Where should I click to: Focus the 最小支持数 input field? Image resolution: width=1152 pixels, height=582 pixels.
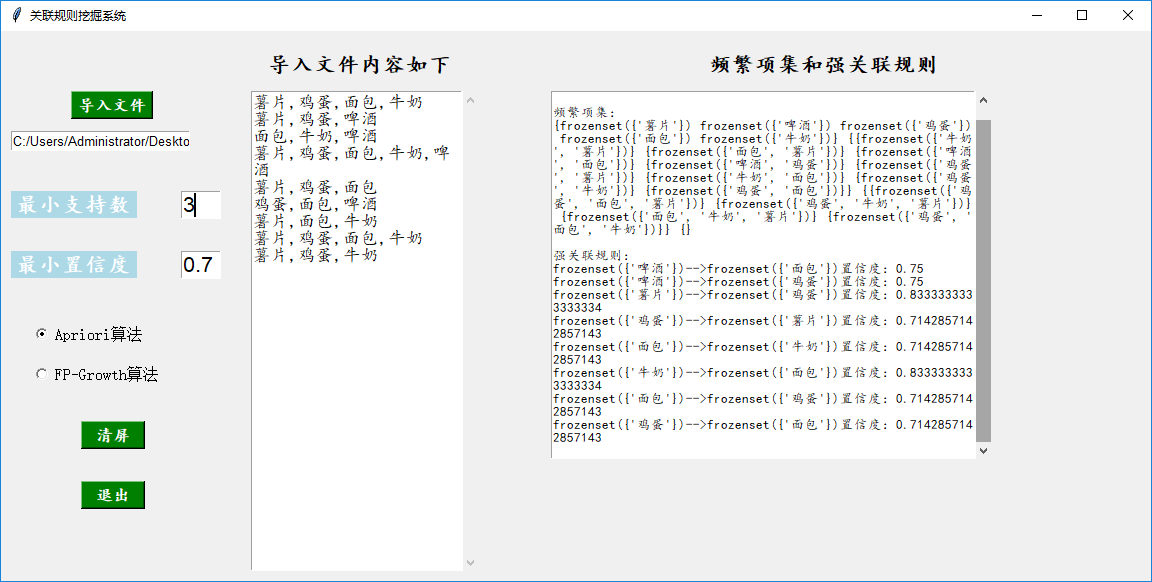click(x=201, y=204)
